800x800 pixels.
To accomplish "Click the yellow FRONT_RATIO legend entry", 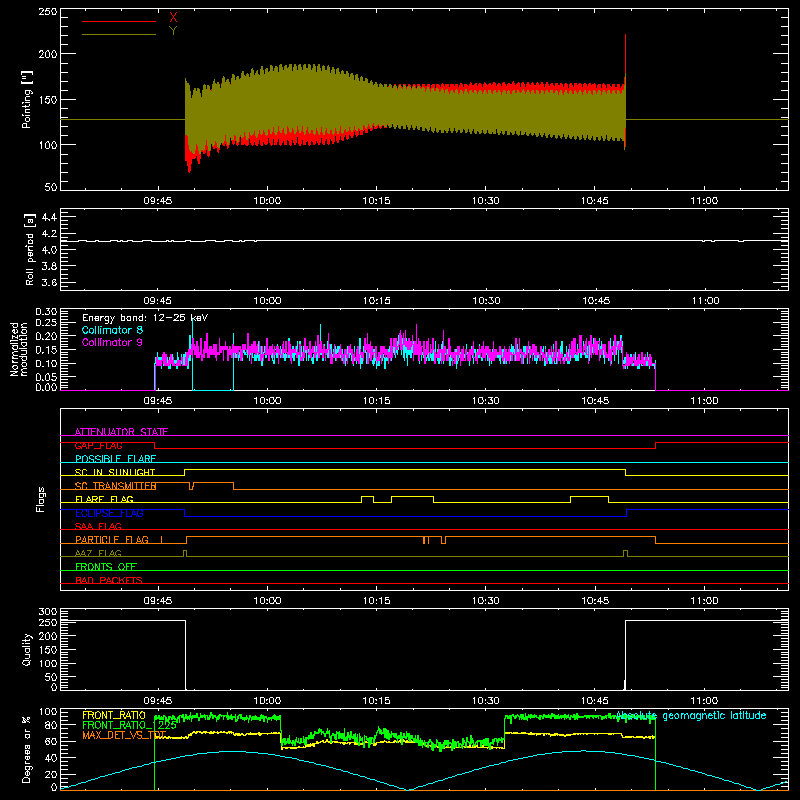I will pyautogui.click(x=114, y=715).
